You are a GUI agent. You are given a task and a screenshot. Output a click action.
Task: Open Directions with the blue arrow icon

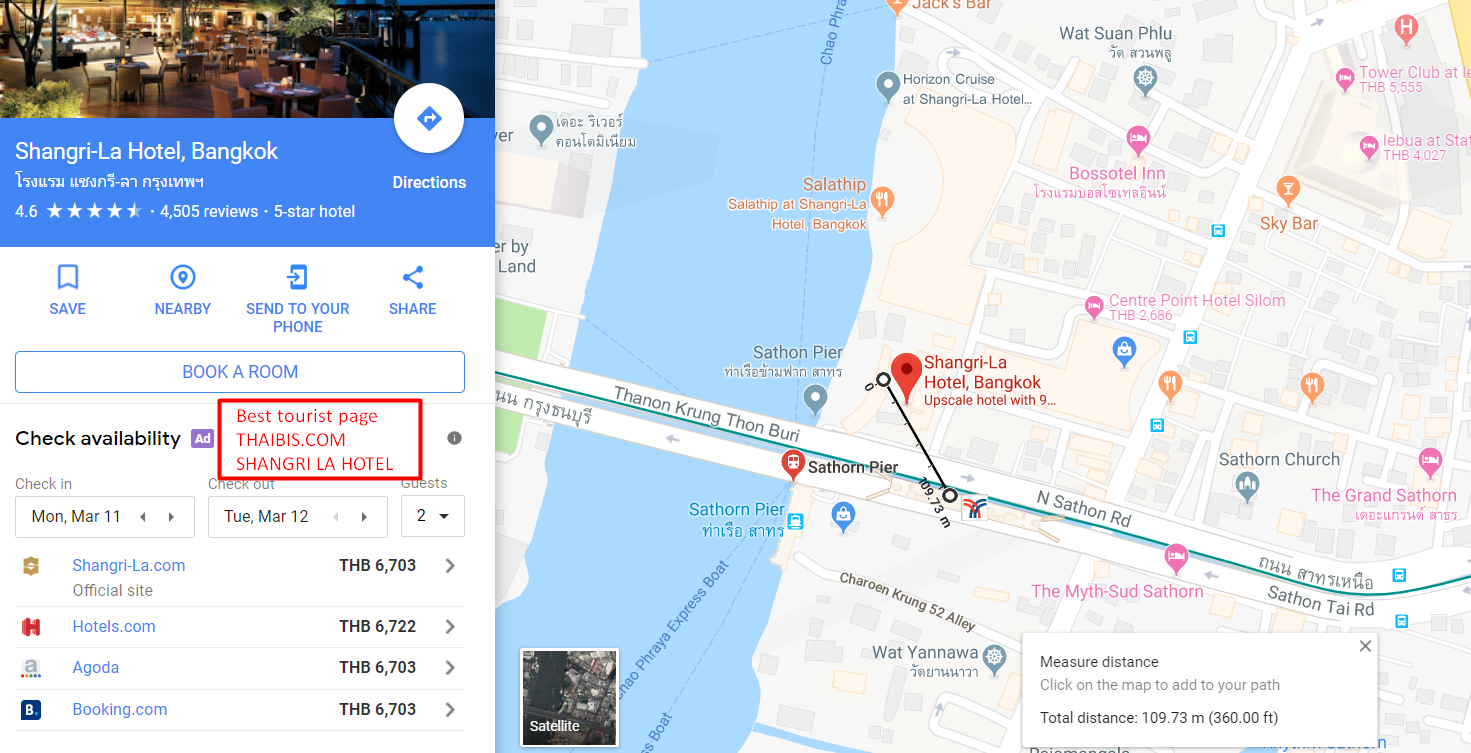[x=429, y=119]
